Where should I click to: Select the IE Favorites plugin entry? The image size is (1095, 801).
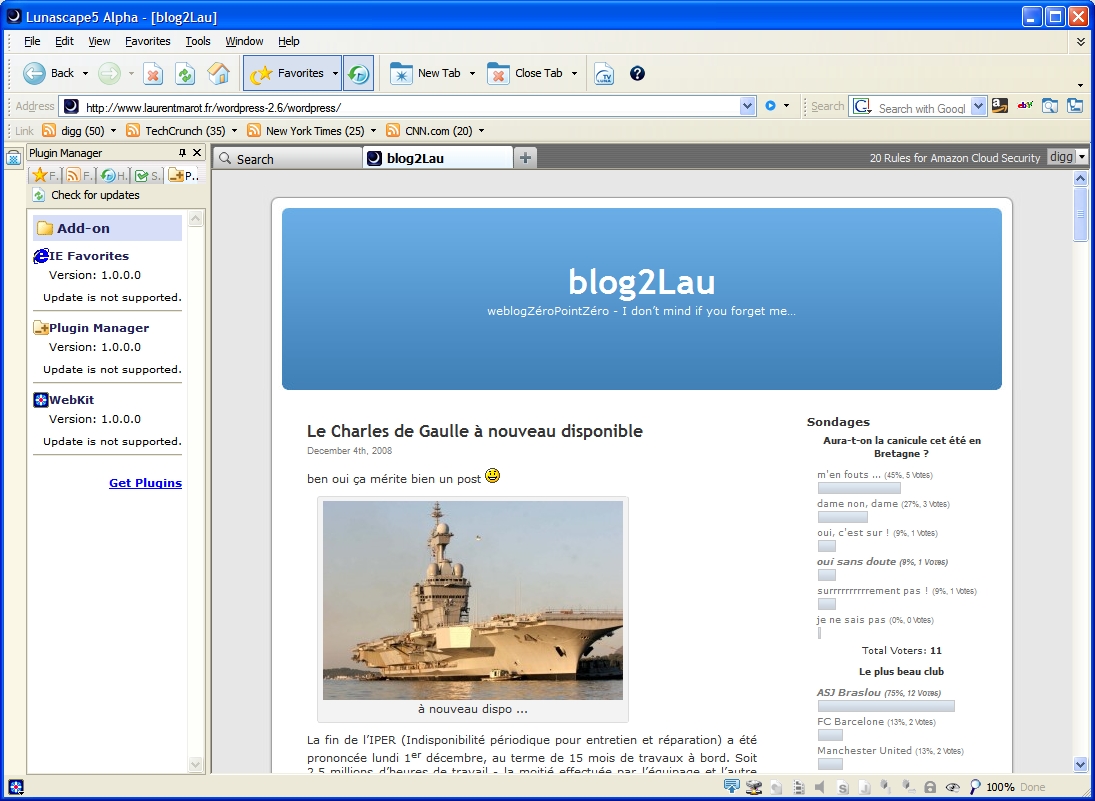(89, 256)
